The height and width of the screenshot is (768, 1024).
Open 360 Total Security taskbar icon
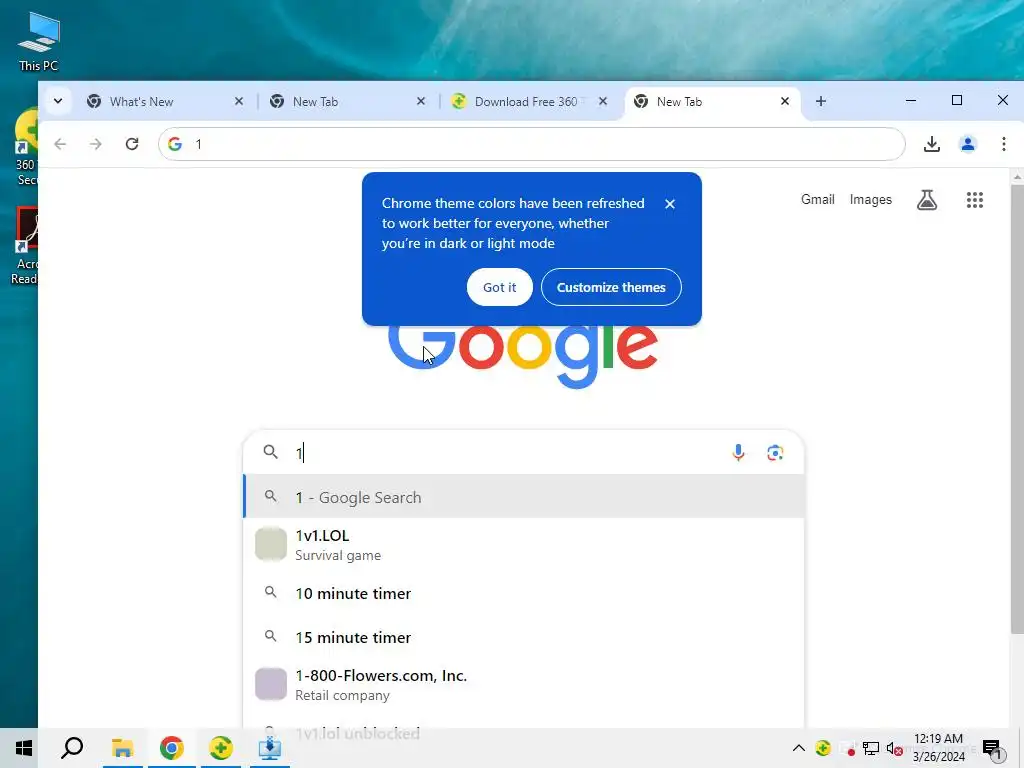pyautogui.click(x=221, y=748)
